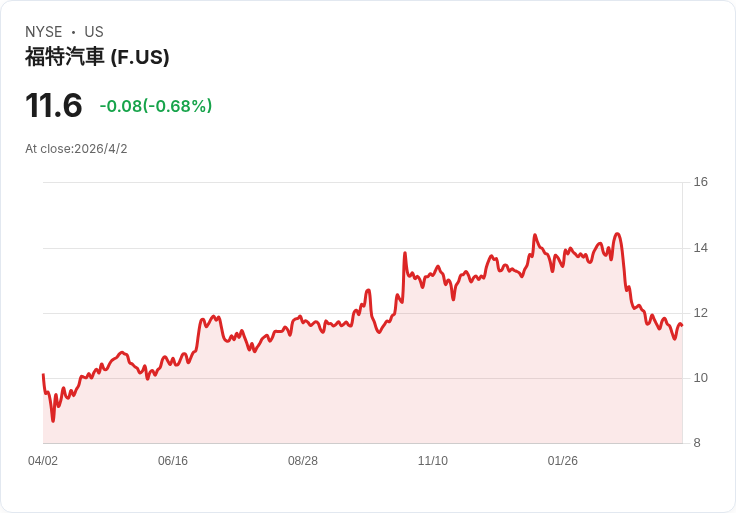The width and height of the screenshot is (736, 513).
Task: Click the 8 price axis label
Action: pyautogui.click(x=697, y=443)
